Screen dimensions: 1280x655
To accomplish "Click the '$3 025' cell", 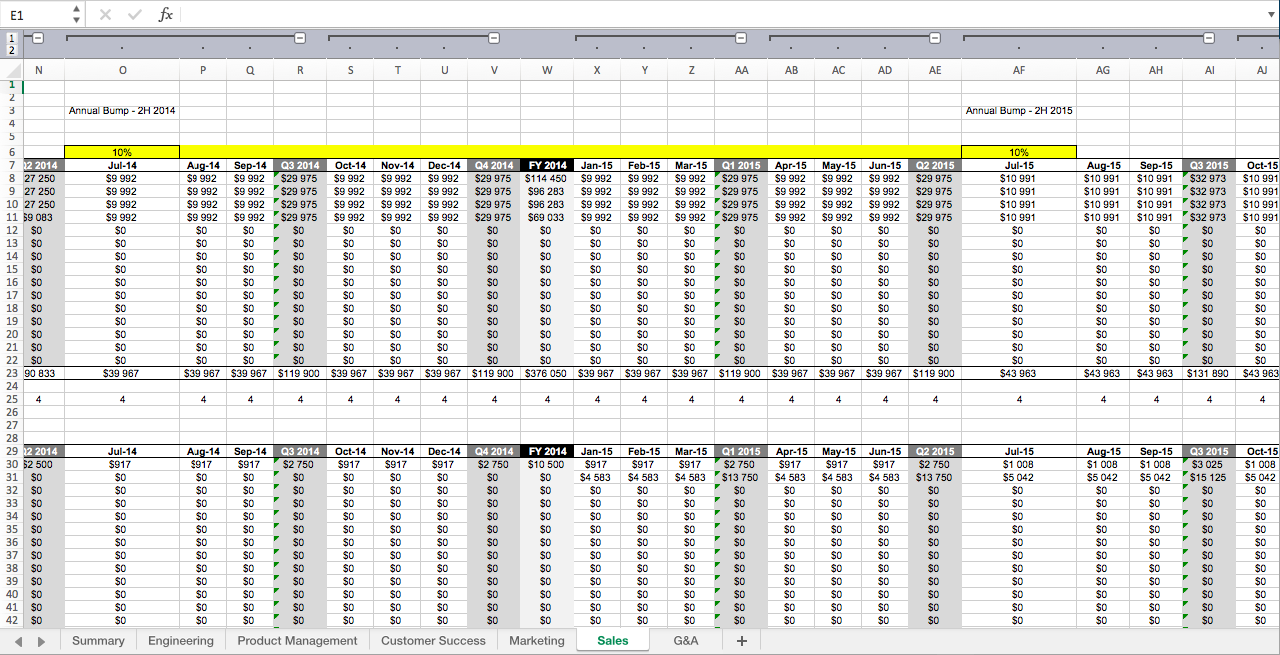I will 1209,465.
